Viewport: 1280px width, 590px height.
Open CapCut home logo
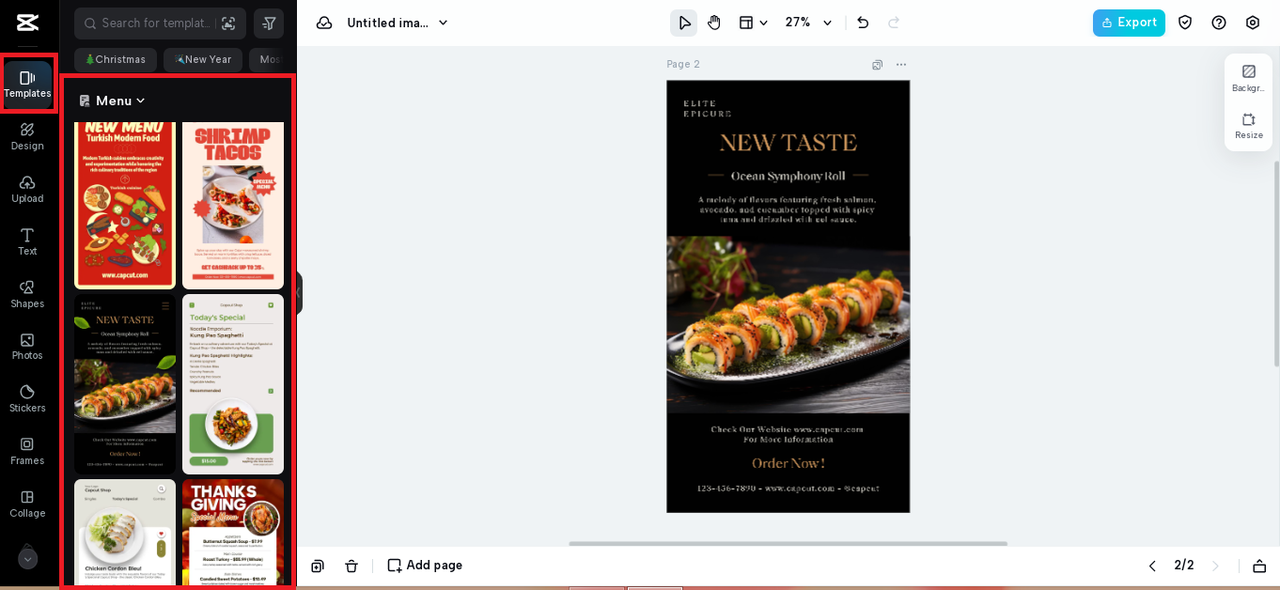click(27, 22)
